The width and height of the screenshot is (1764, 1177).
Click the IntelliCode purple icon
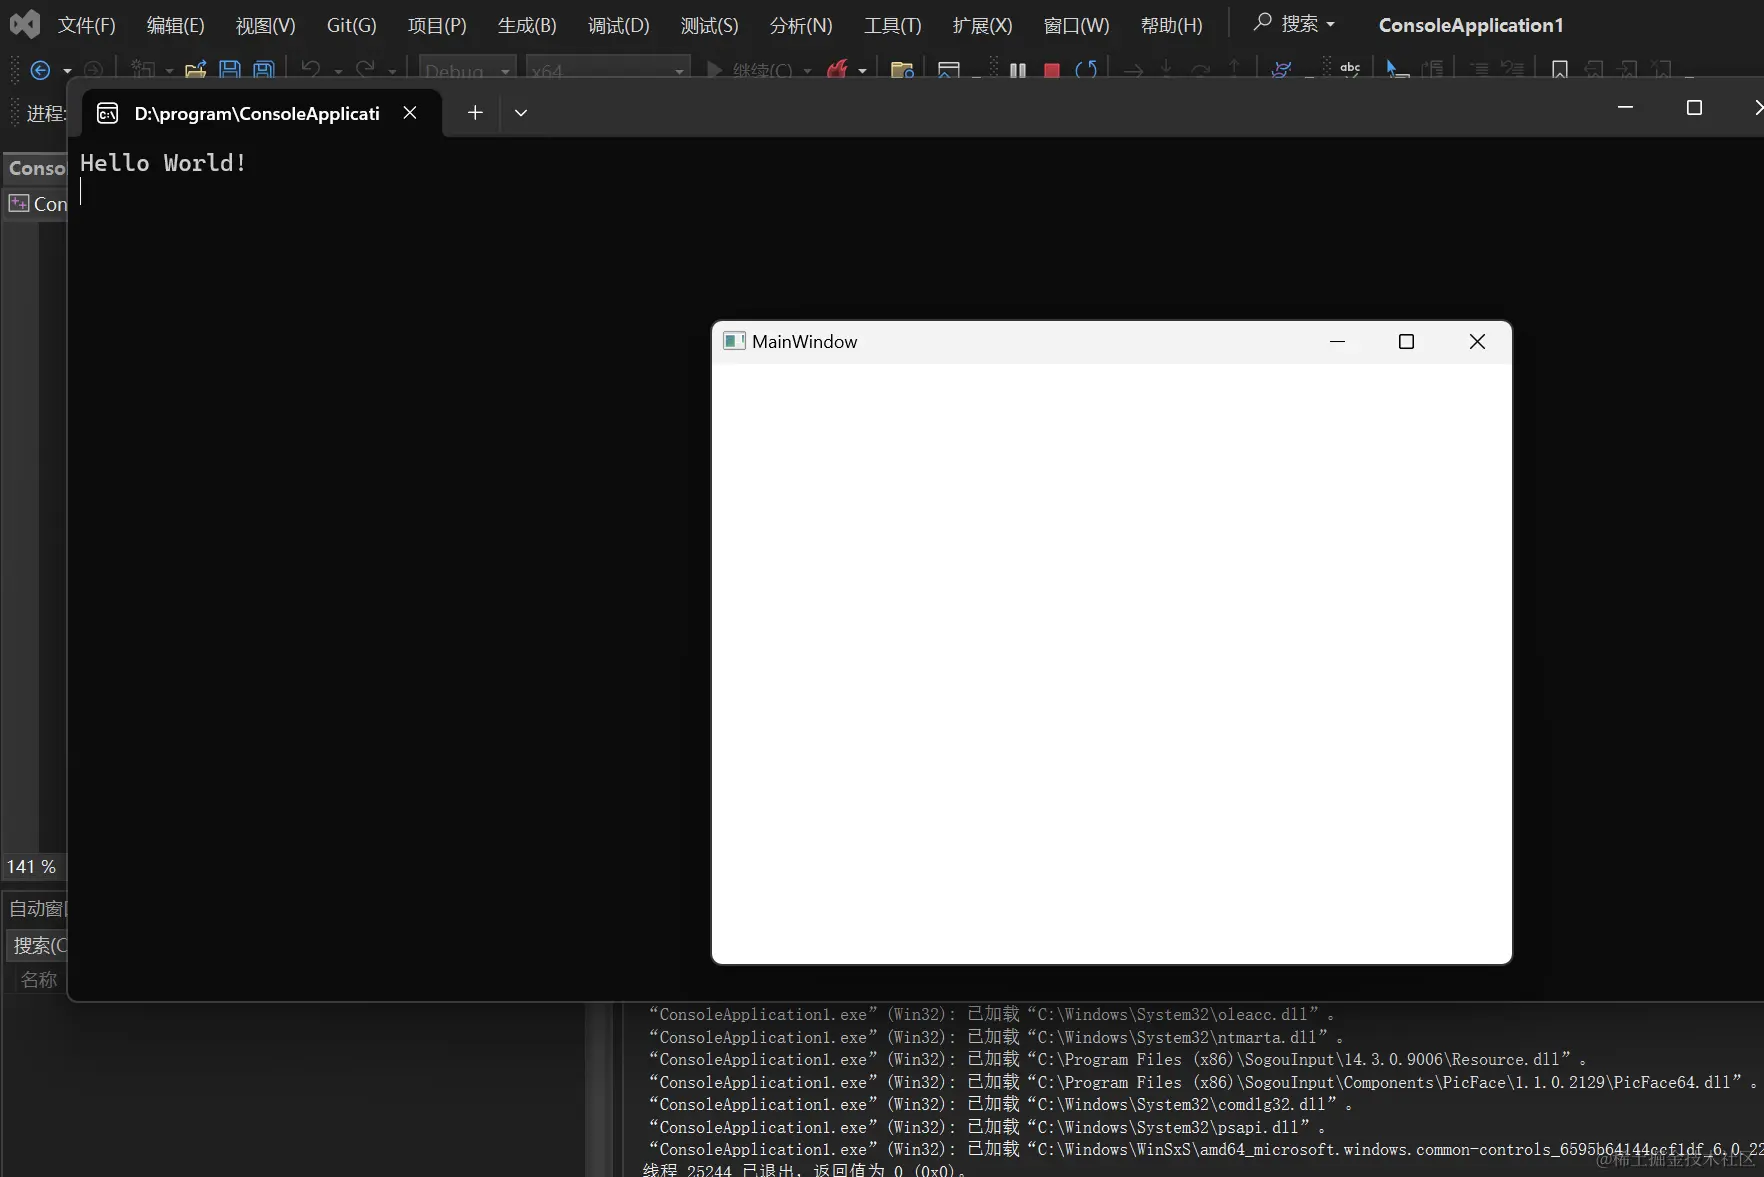(x=1281, y=70)
